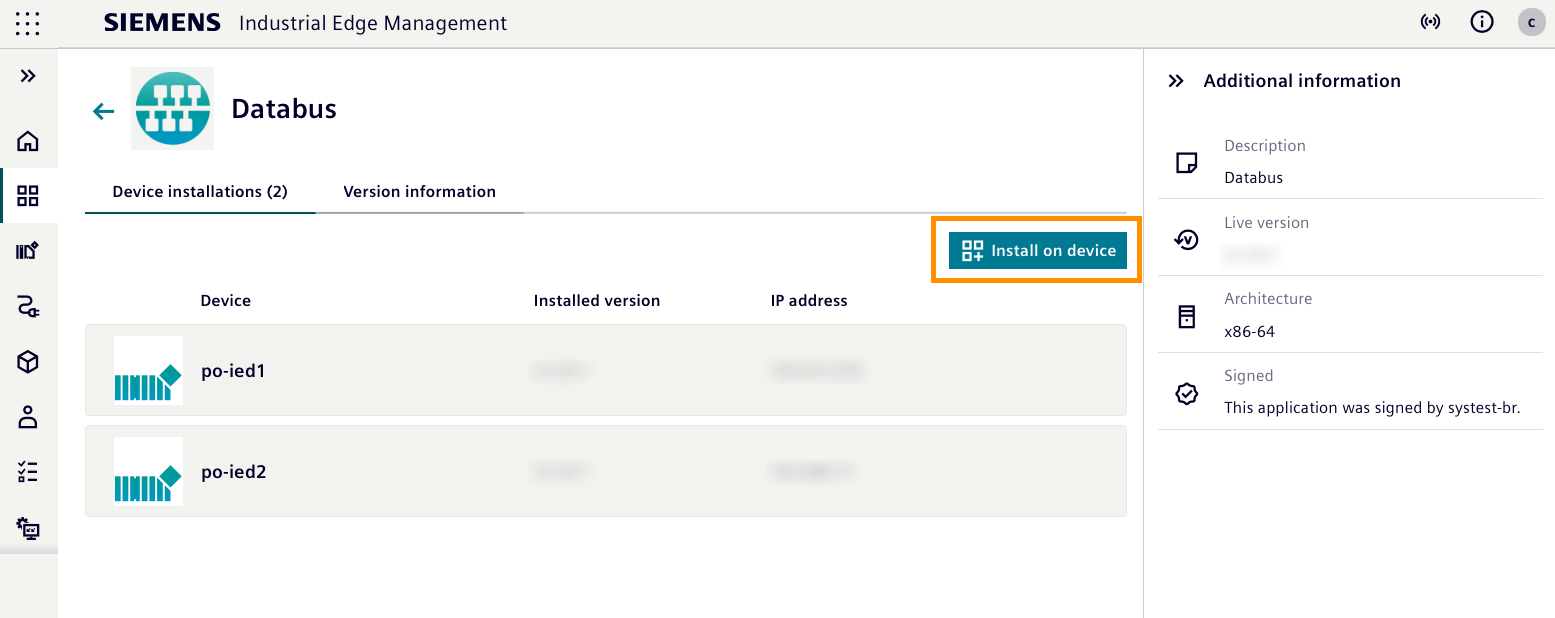
Task: Open the packages cube icon in sidebar
Action: click(29, 362)
